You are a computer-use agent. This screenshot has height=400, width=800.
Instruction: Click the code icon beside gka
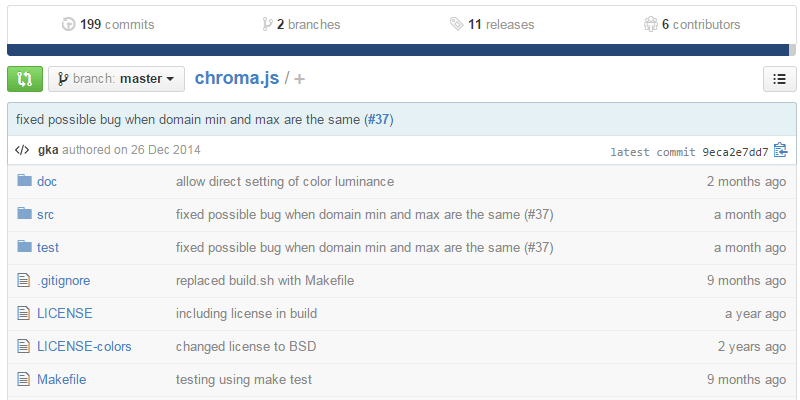(x=22, y=151)
